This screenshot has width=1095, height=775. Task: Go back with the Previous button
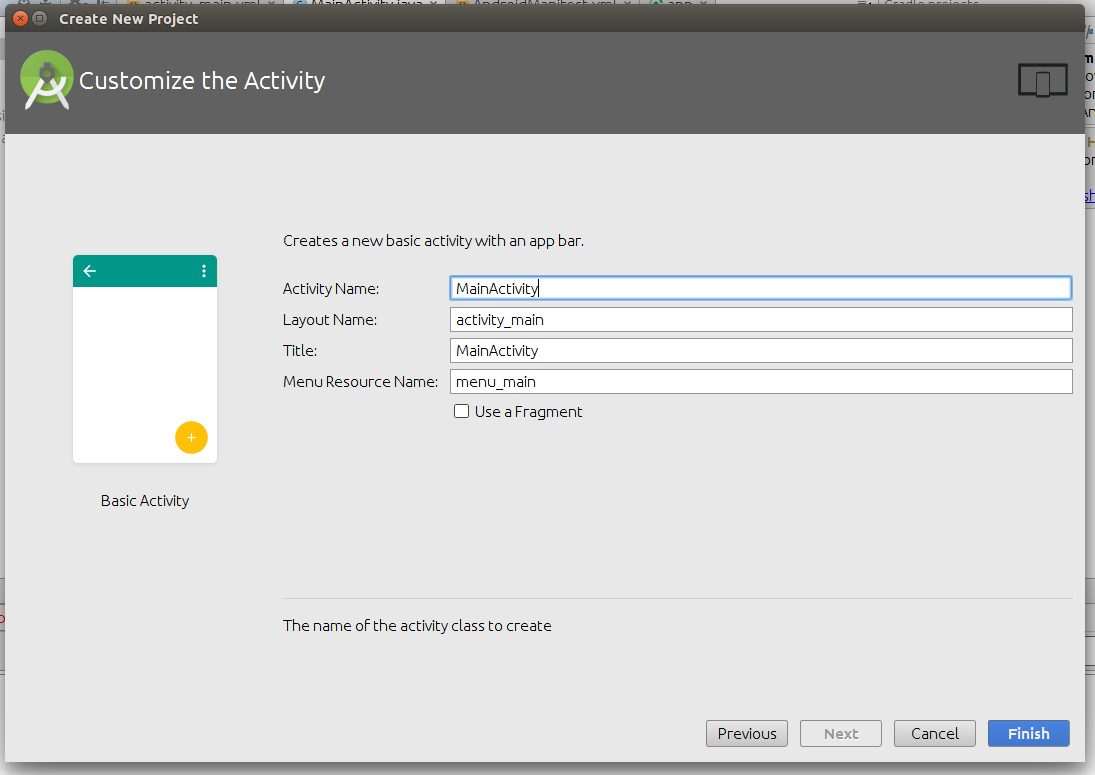click(x=746, y=733)
